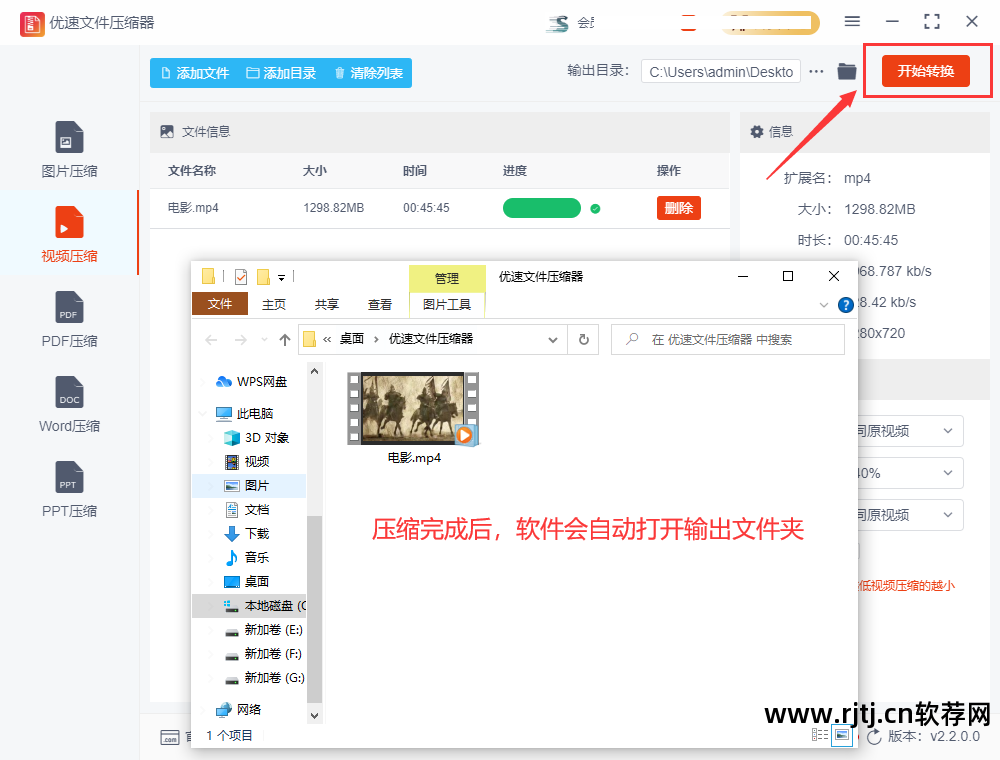Switch to the 主页 ribbon tab

point(274,305)
